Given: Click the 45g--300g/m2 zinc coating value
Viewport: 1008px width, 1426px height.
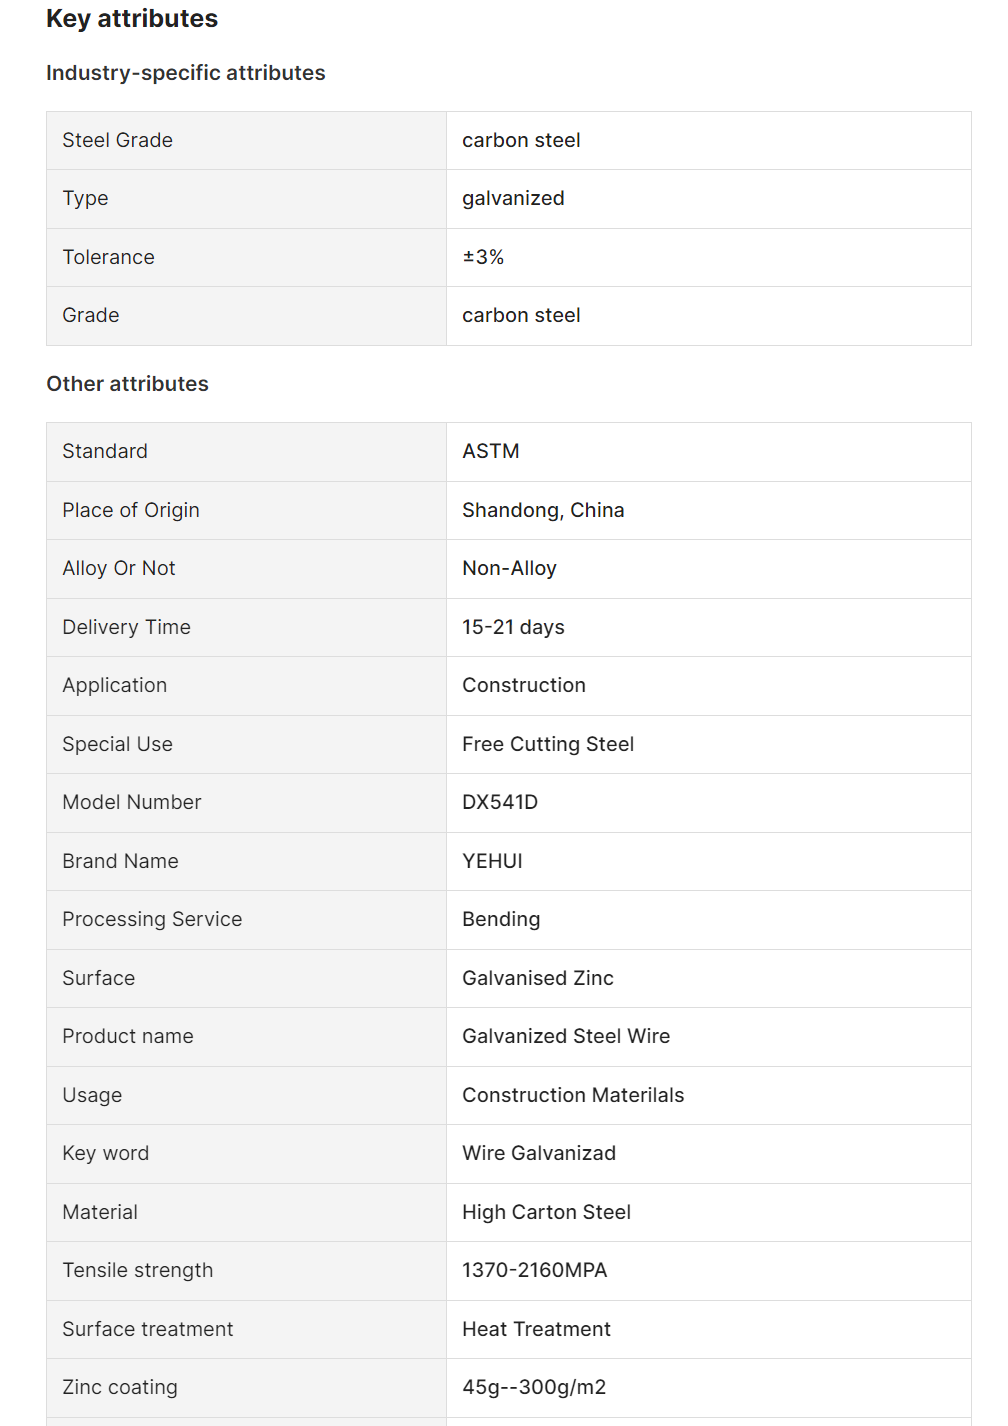Looking at the screenshot, I should 534,1387.
